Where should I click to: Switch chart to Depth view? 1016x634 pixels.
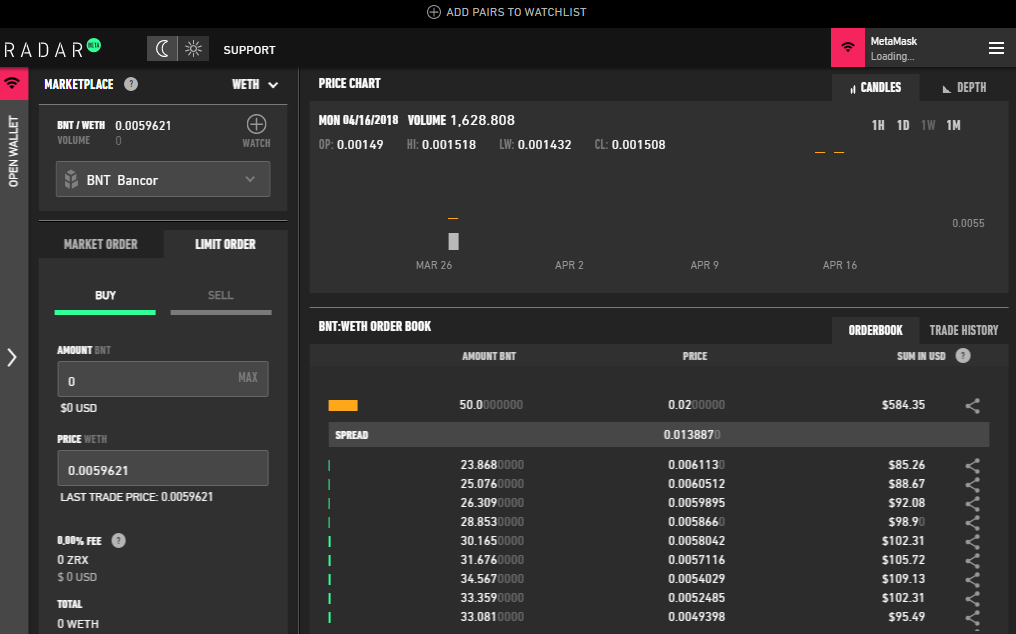[964, 88]
